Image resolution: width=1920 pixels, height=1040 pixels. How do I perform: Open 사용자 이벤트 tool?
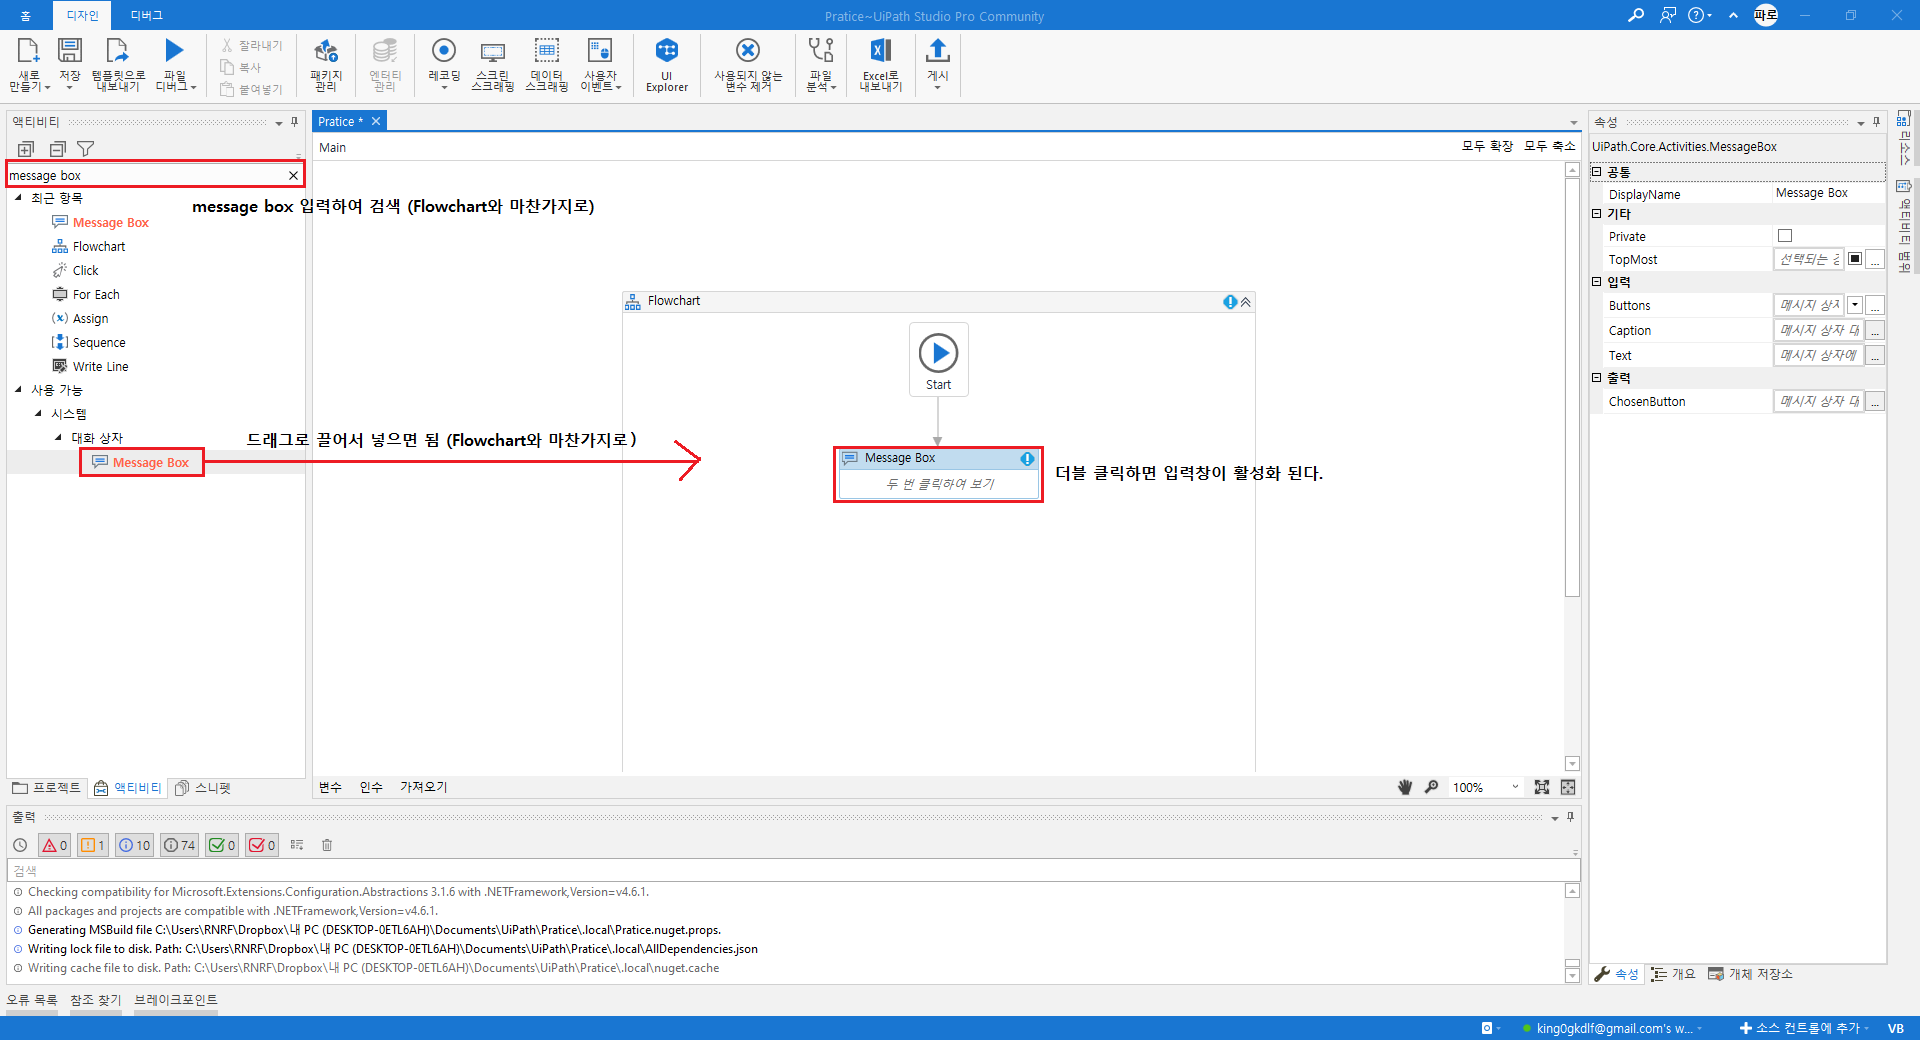[600, 65]
